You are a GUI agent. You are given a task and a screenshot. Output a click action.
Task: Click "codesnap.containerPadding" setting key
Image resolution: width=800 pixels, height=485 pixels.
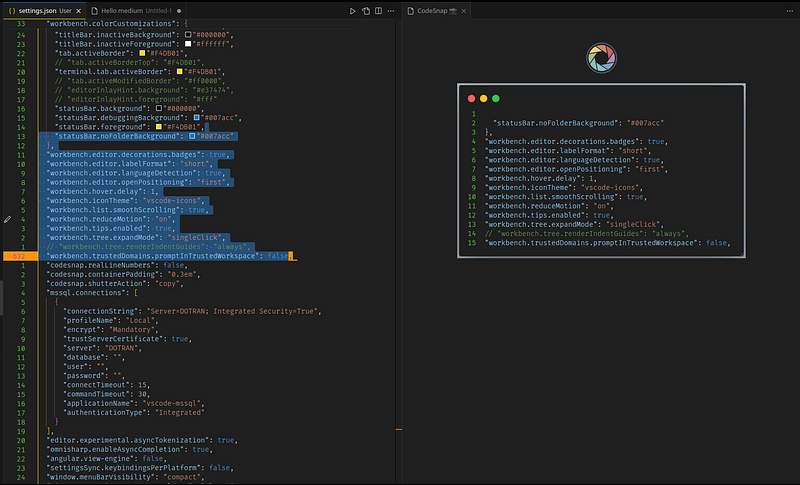(x=105, y=274)
